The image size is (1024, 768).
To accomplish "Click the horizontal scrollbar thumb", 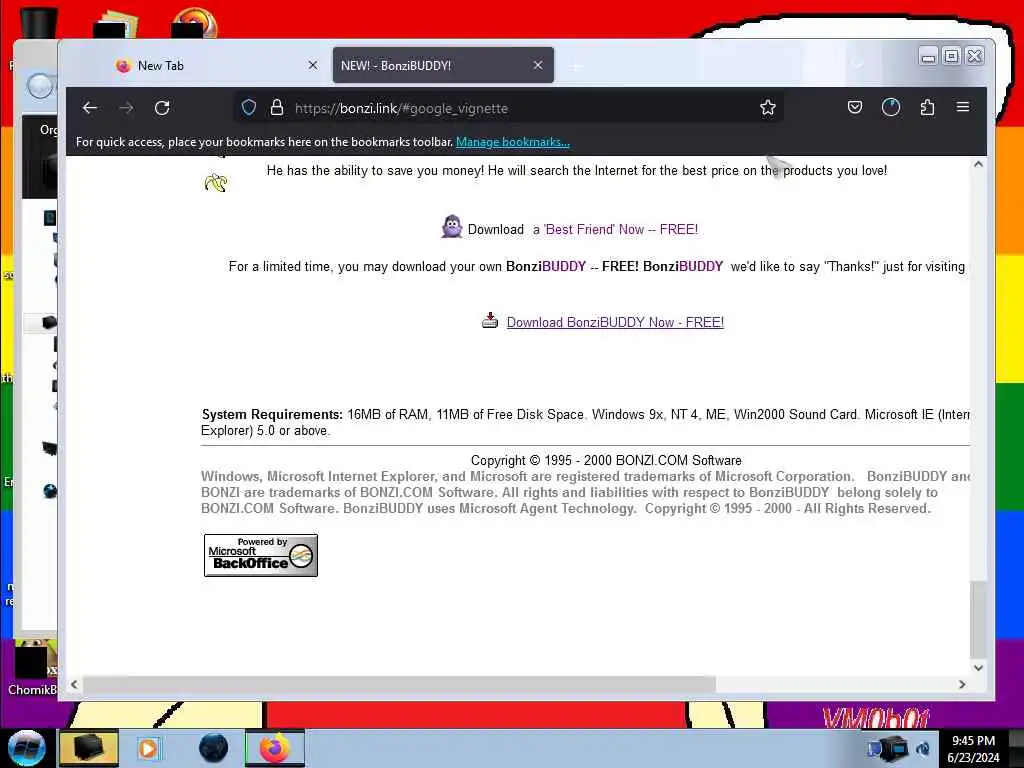I will (x=399, y=684).
